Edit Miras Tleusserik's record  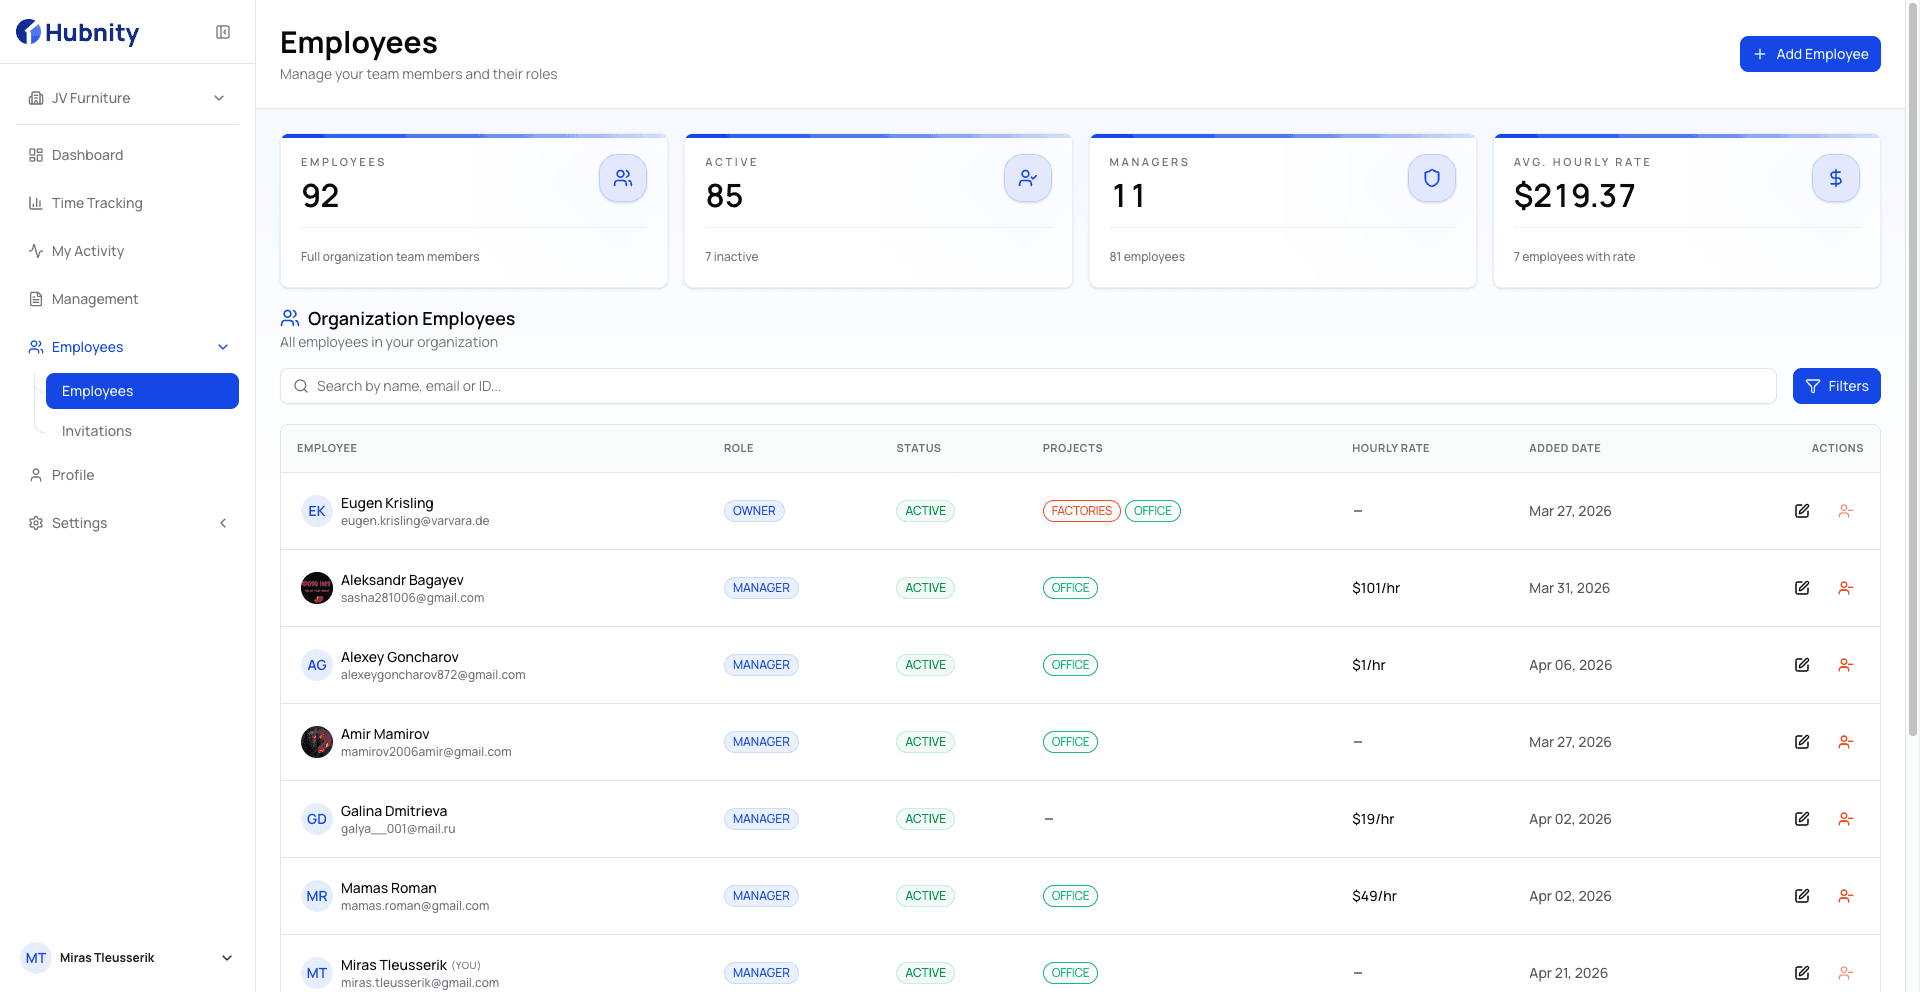click(x=1802, y=973)
